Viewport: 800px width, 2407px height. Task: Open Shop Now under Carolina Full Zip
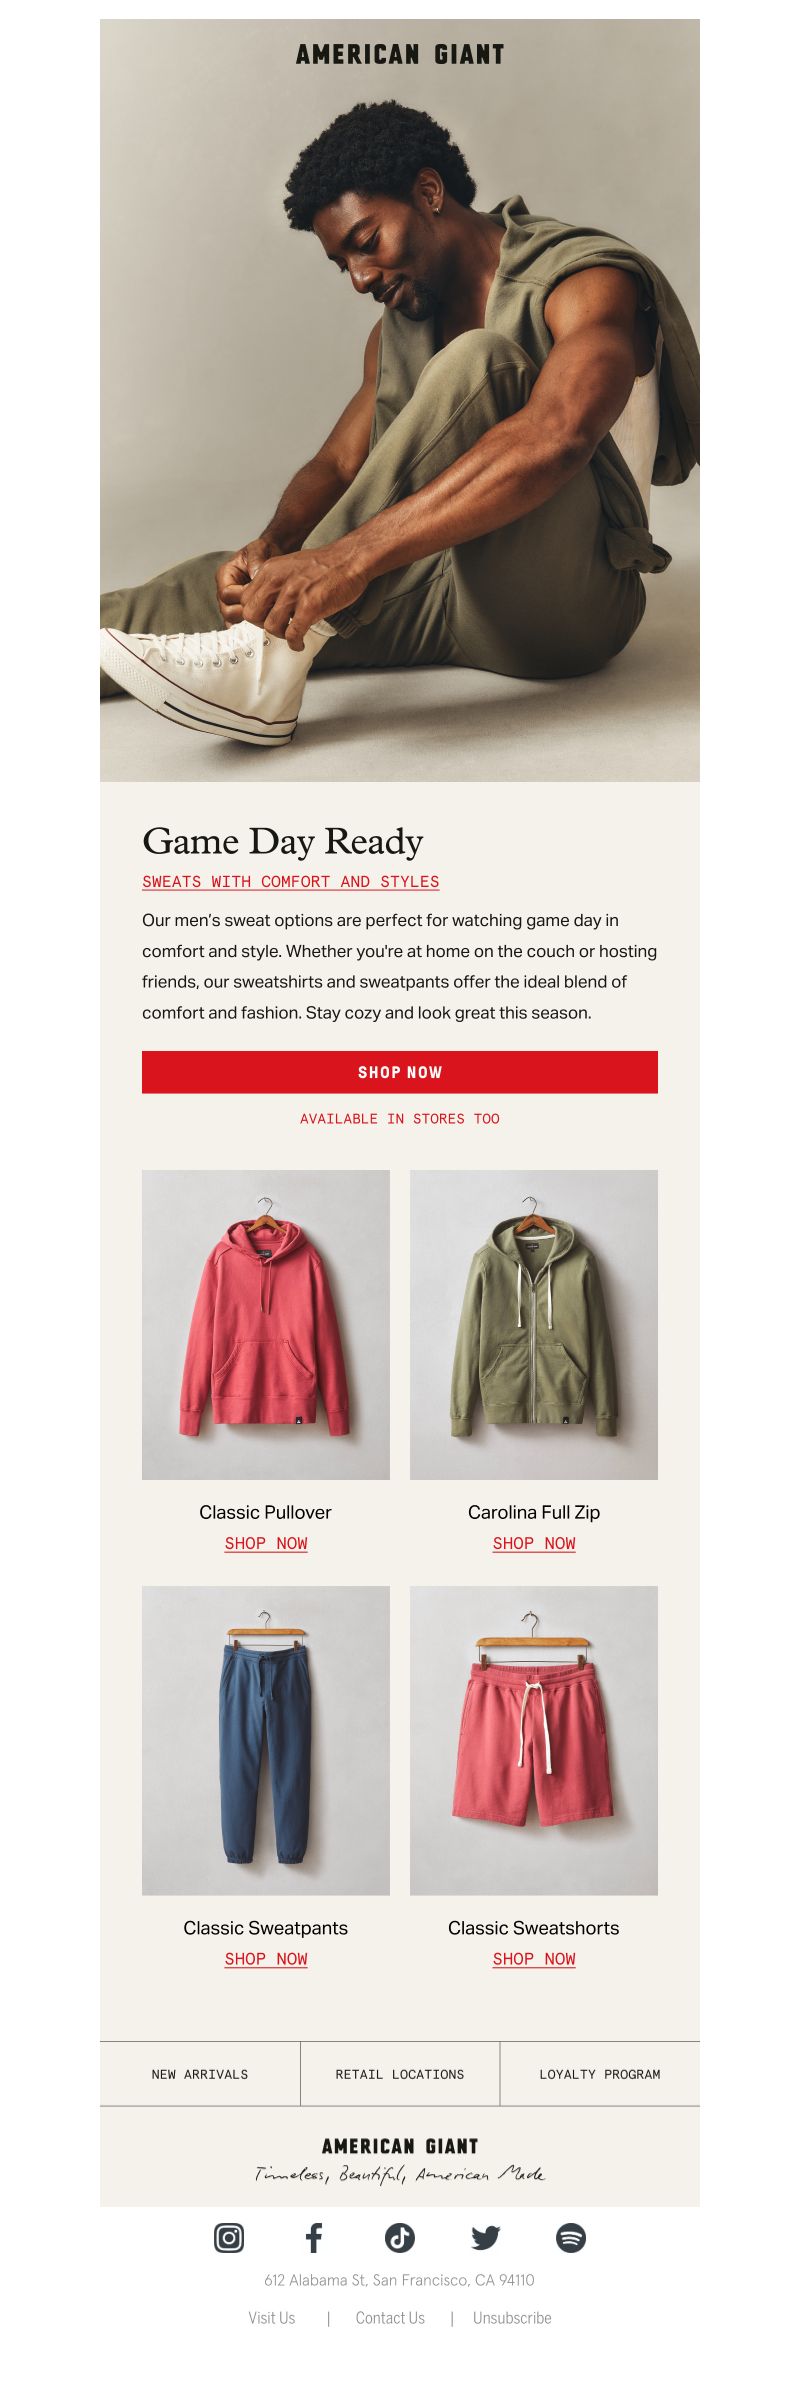pyautogui.click(x=534, y=1543)
